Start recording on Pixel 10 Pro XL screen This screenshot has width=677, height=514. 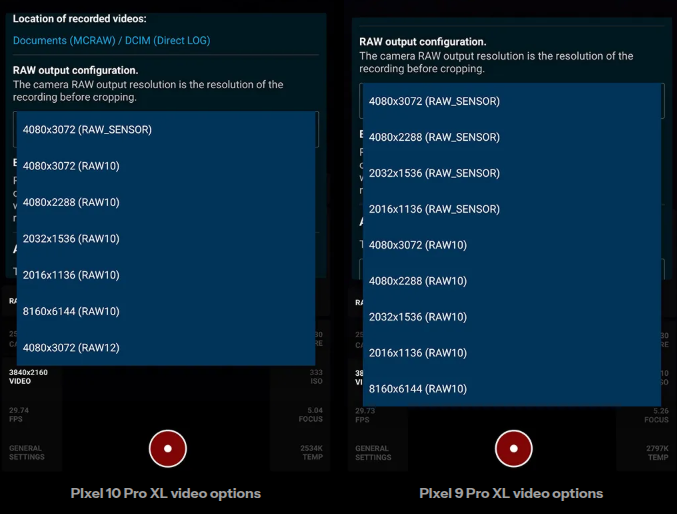tap(168, 448)
